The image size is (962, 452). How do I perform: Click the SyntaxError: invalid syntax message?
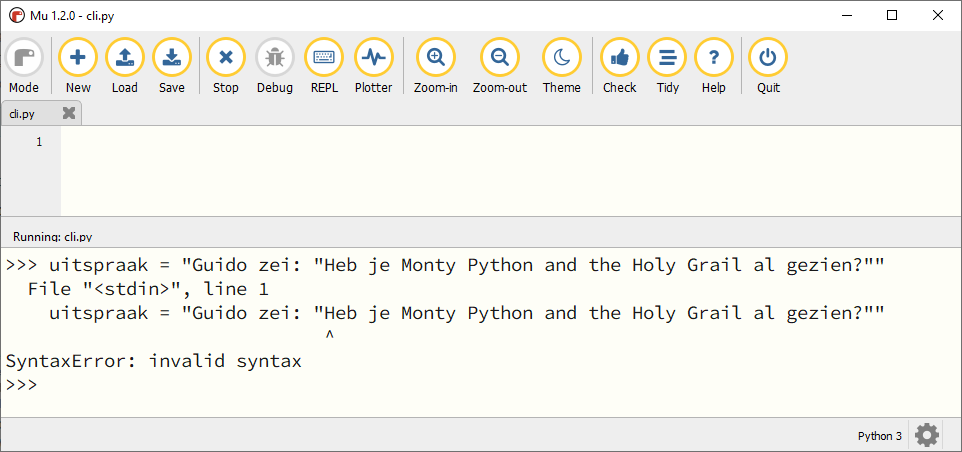pyautogui.click(x=153, y=361)
